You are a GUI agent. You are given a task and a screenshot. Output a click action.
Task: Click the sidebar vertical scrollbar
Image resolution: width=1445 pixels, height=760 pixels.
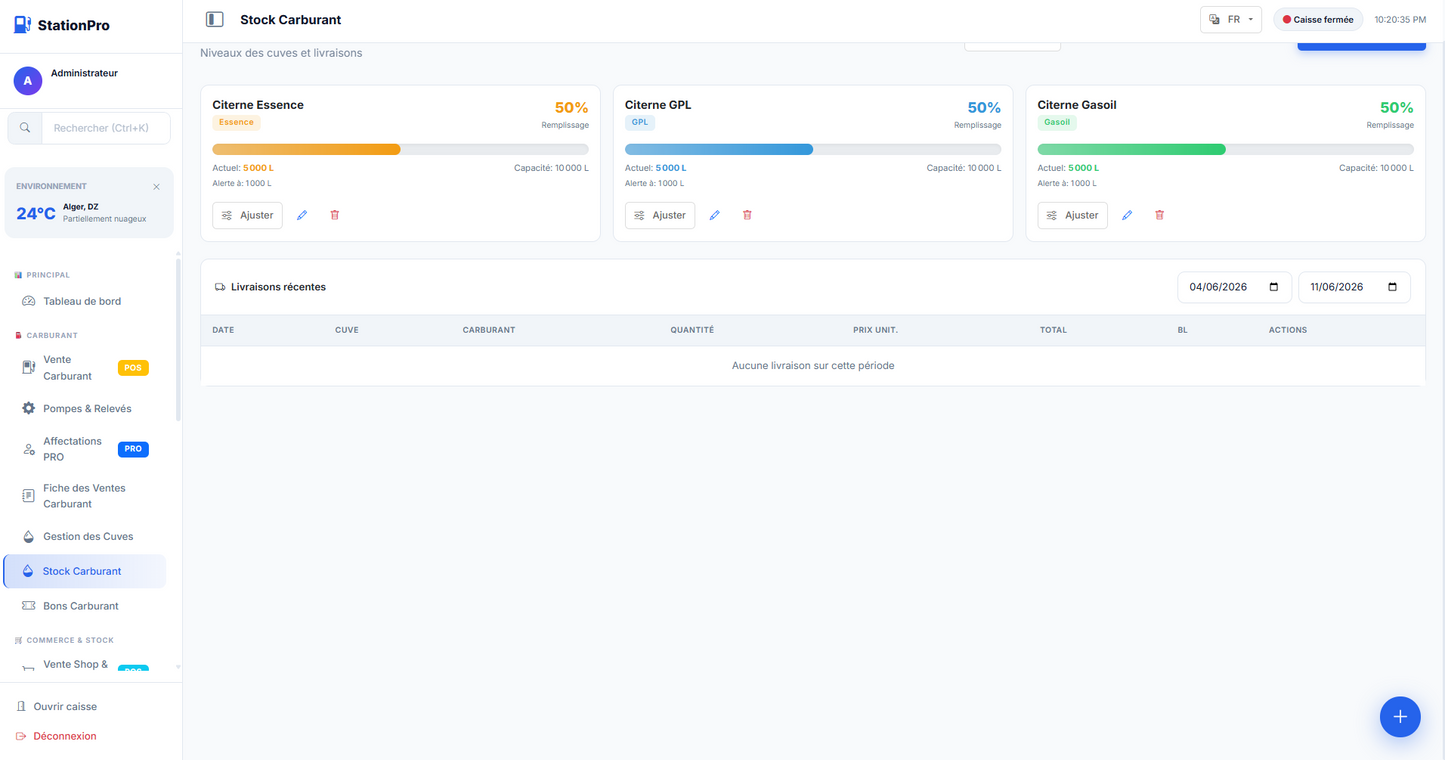pyautogui.click(x=178, y=340)
